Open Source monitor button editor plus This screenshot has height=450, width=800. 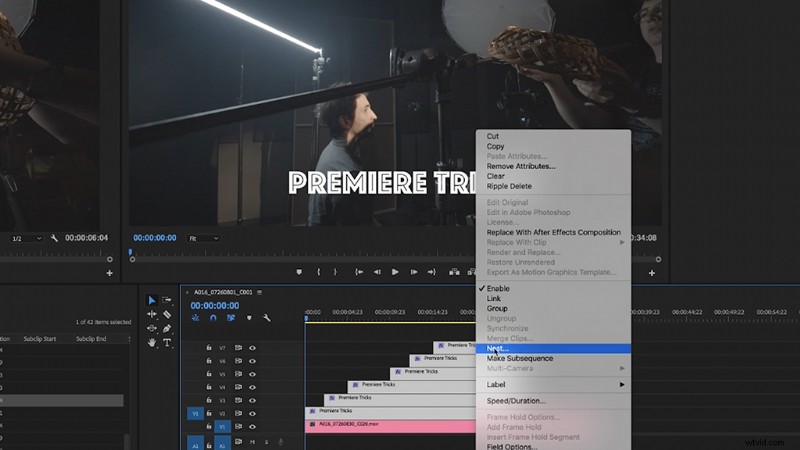click(109, 273)
